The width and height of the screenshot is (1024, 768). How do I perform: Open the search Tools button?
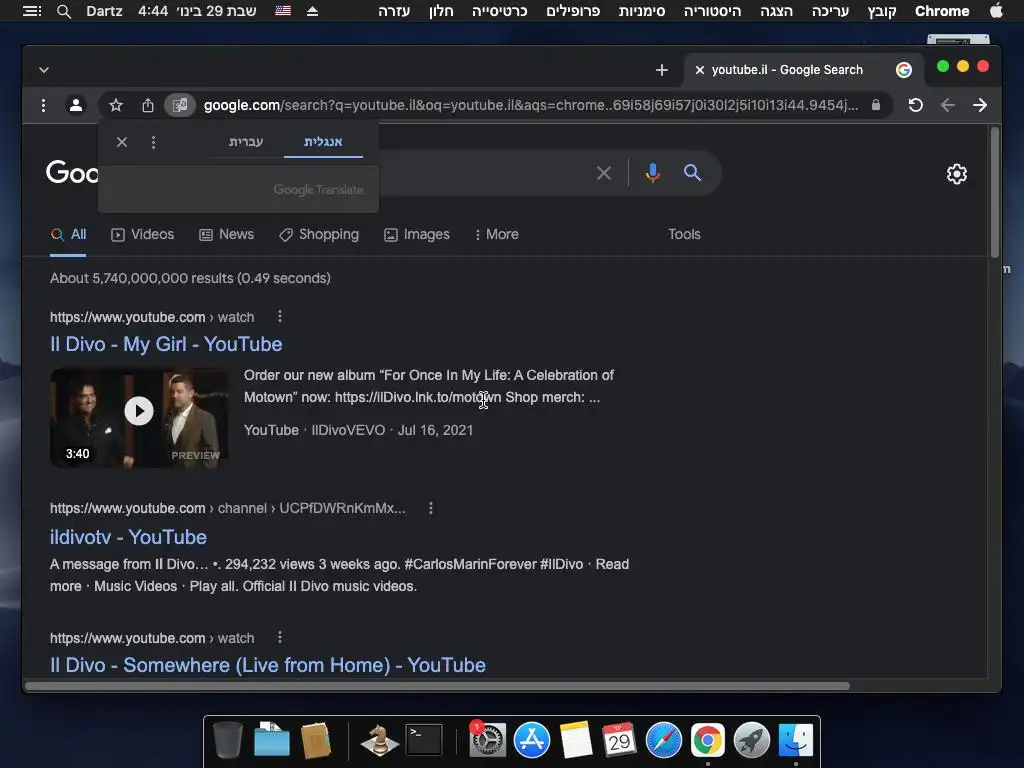tap(684, 234)
